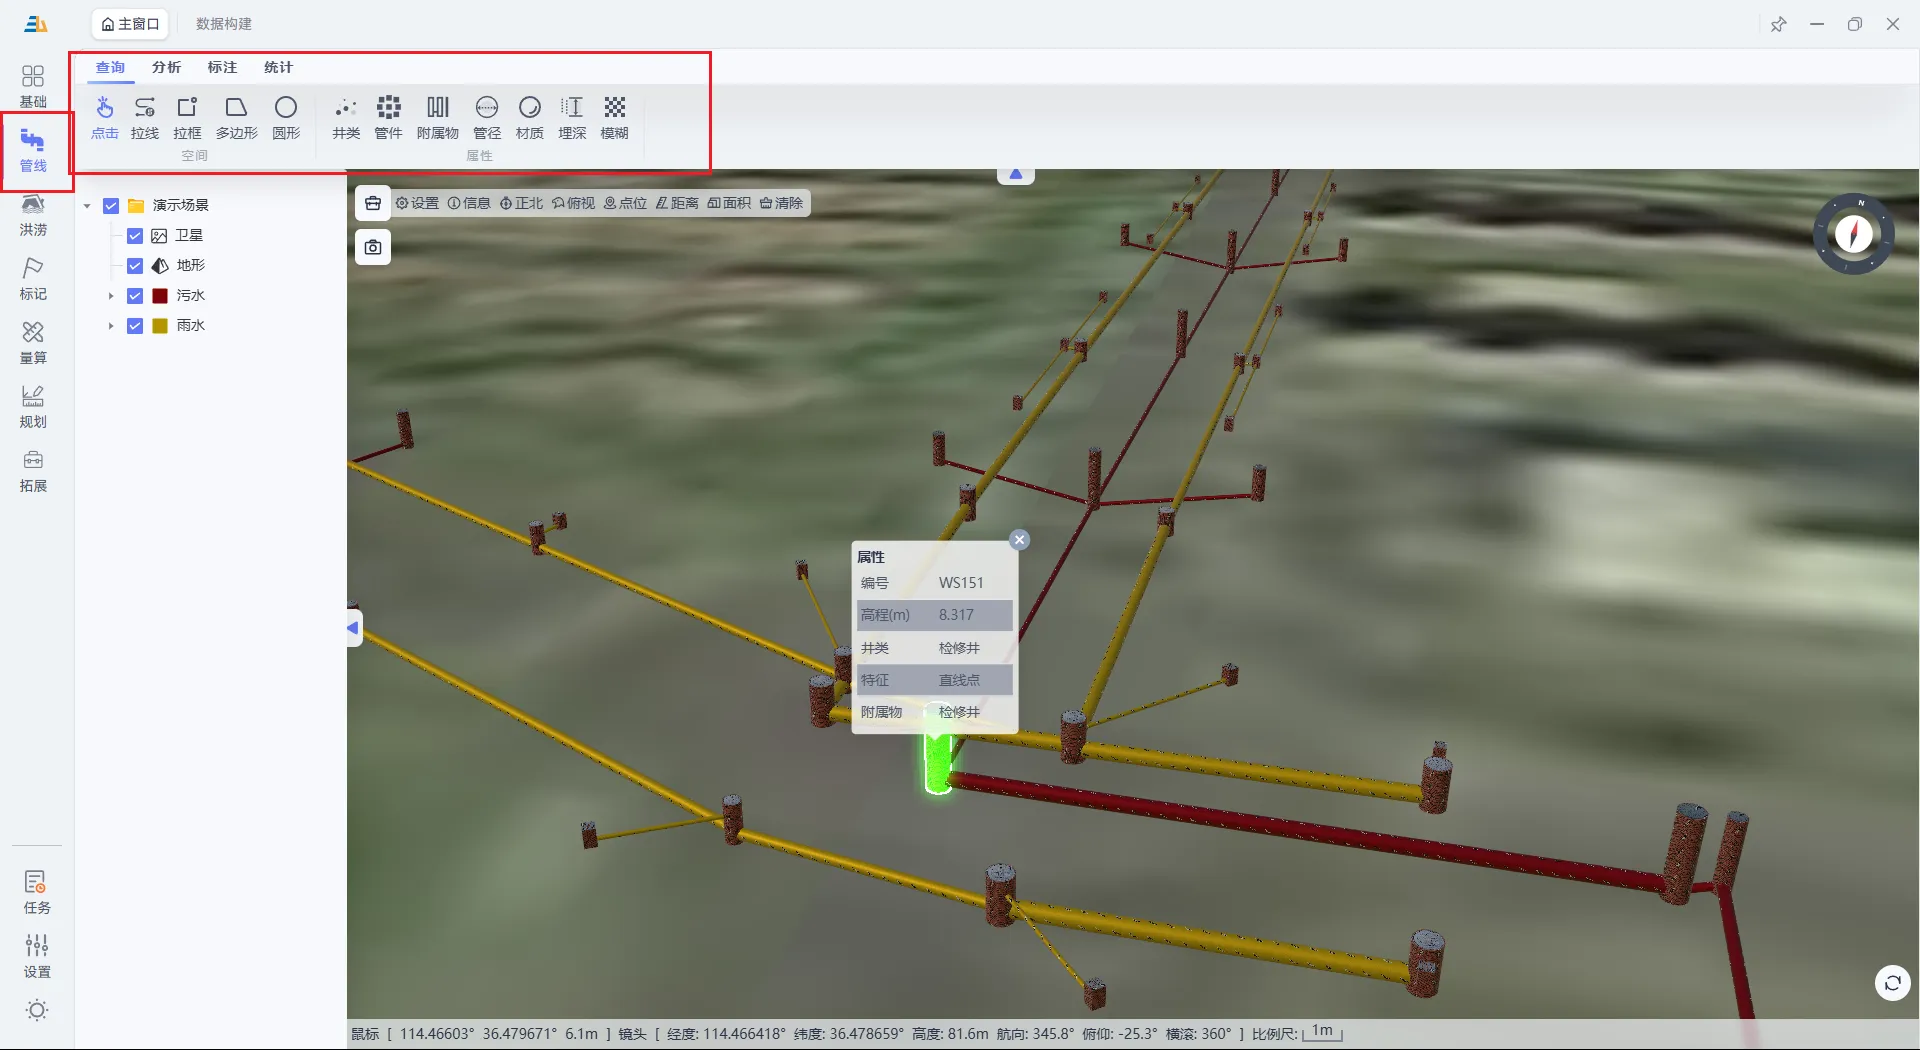Open the 管件 pipe fitting query

(388, 118)
